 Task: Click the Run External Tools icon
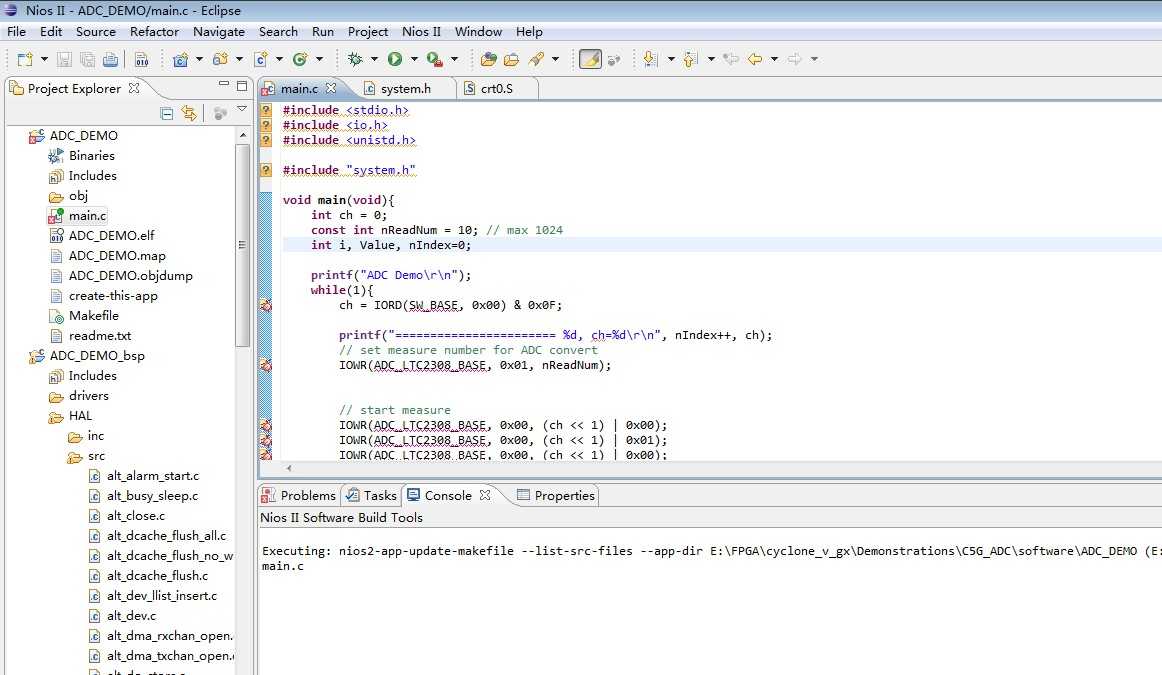click(435, 59)
